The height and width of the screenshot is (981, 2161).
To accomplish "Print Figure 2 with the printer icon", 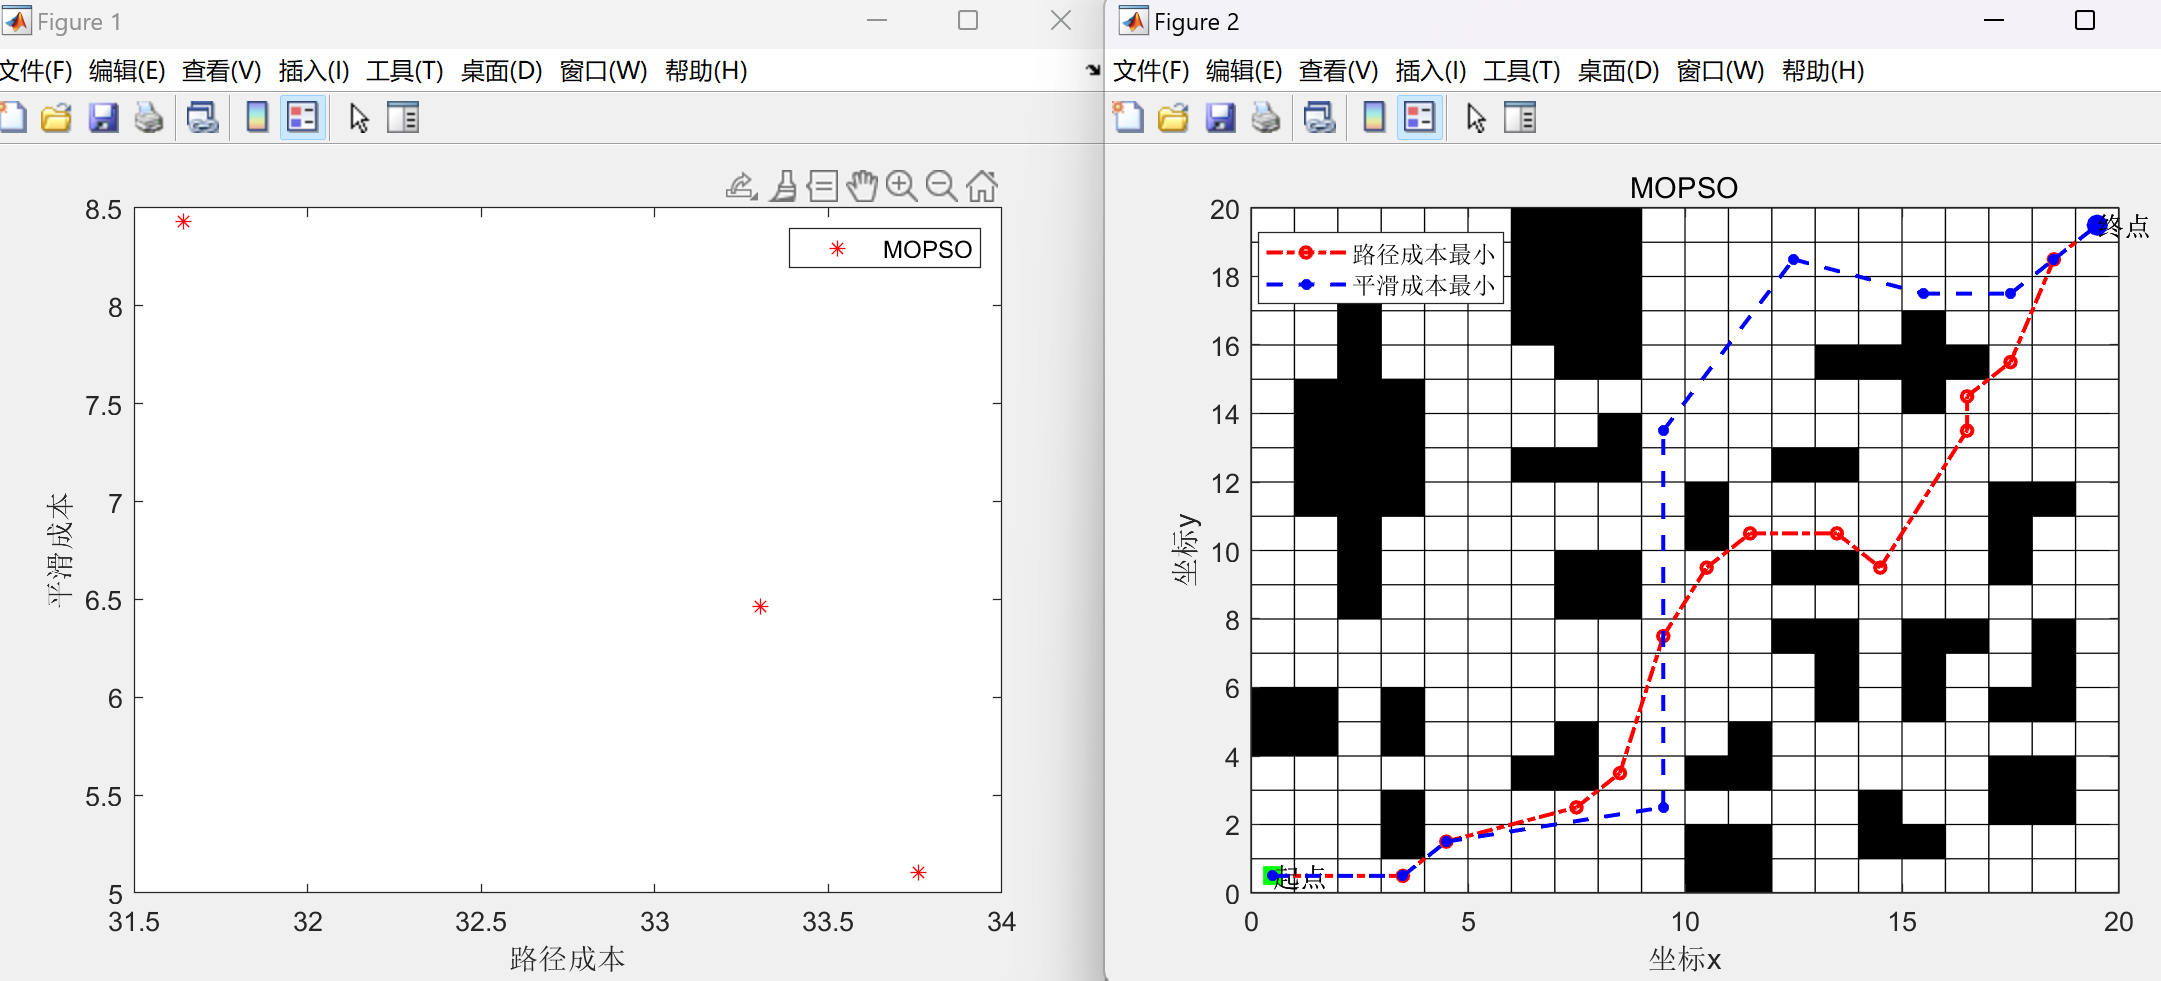I will [x=1266, y=118].
